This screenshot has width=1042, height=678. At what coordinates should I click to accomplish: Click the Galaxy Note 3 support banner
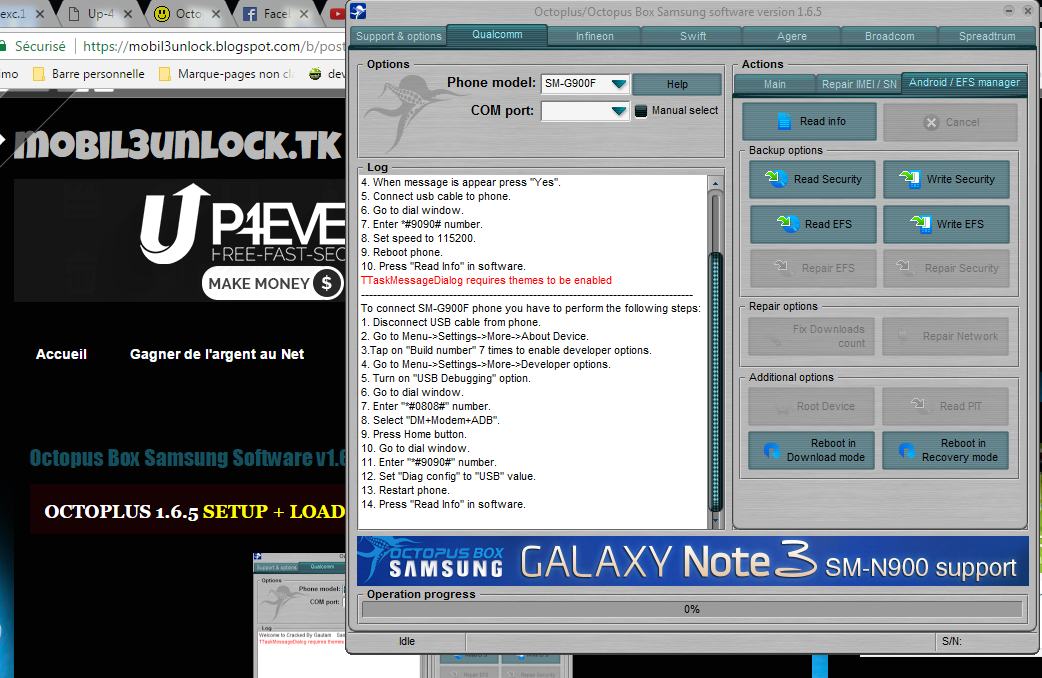(692, 561)
